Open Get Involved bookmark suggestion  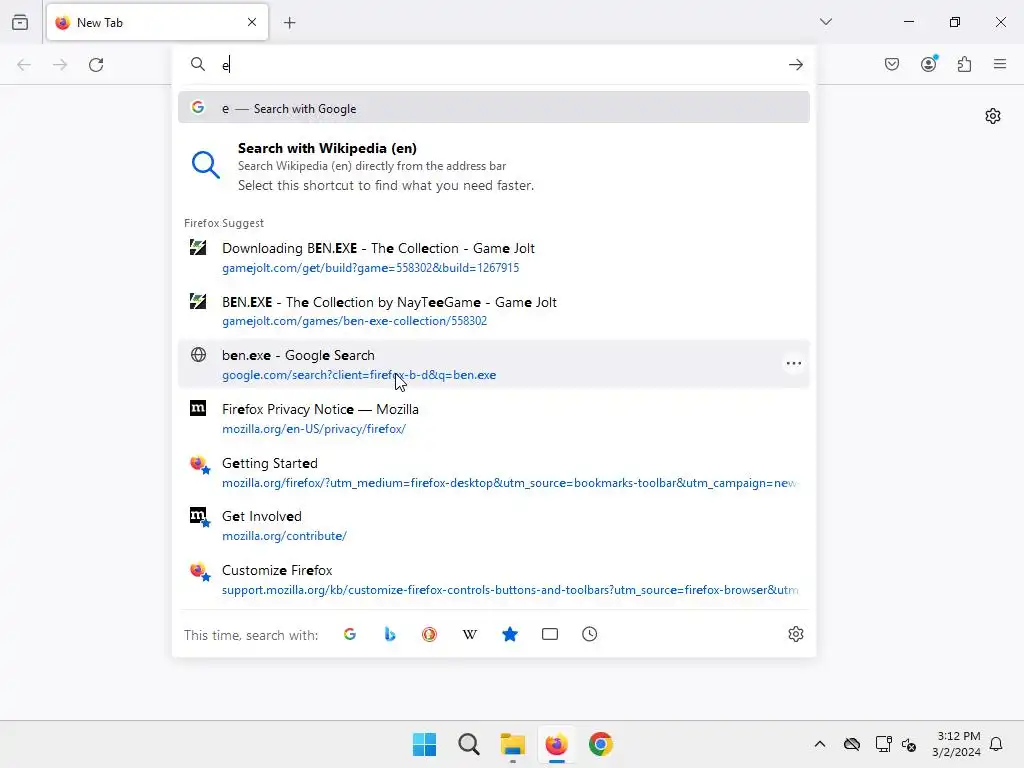pyautogui.click(x=494, y=526)
